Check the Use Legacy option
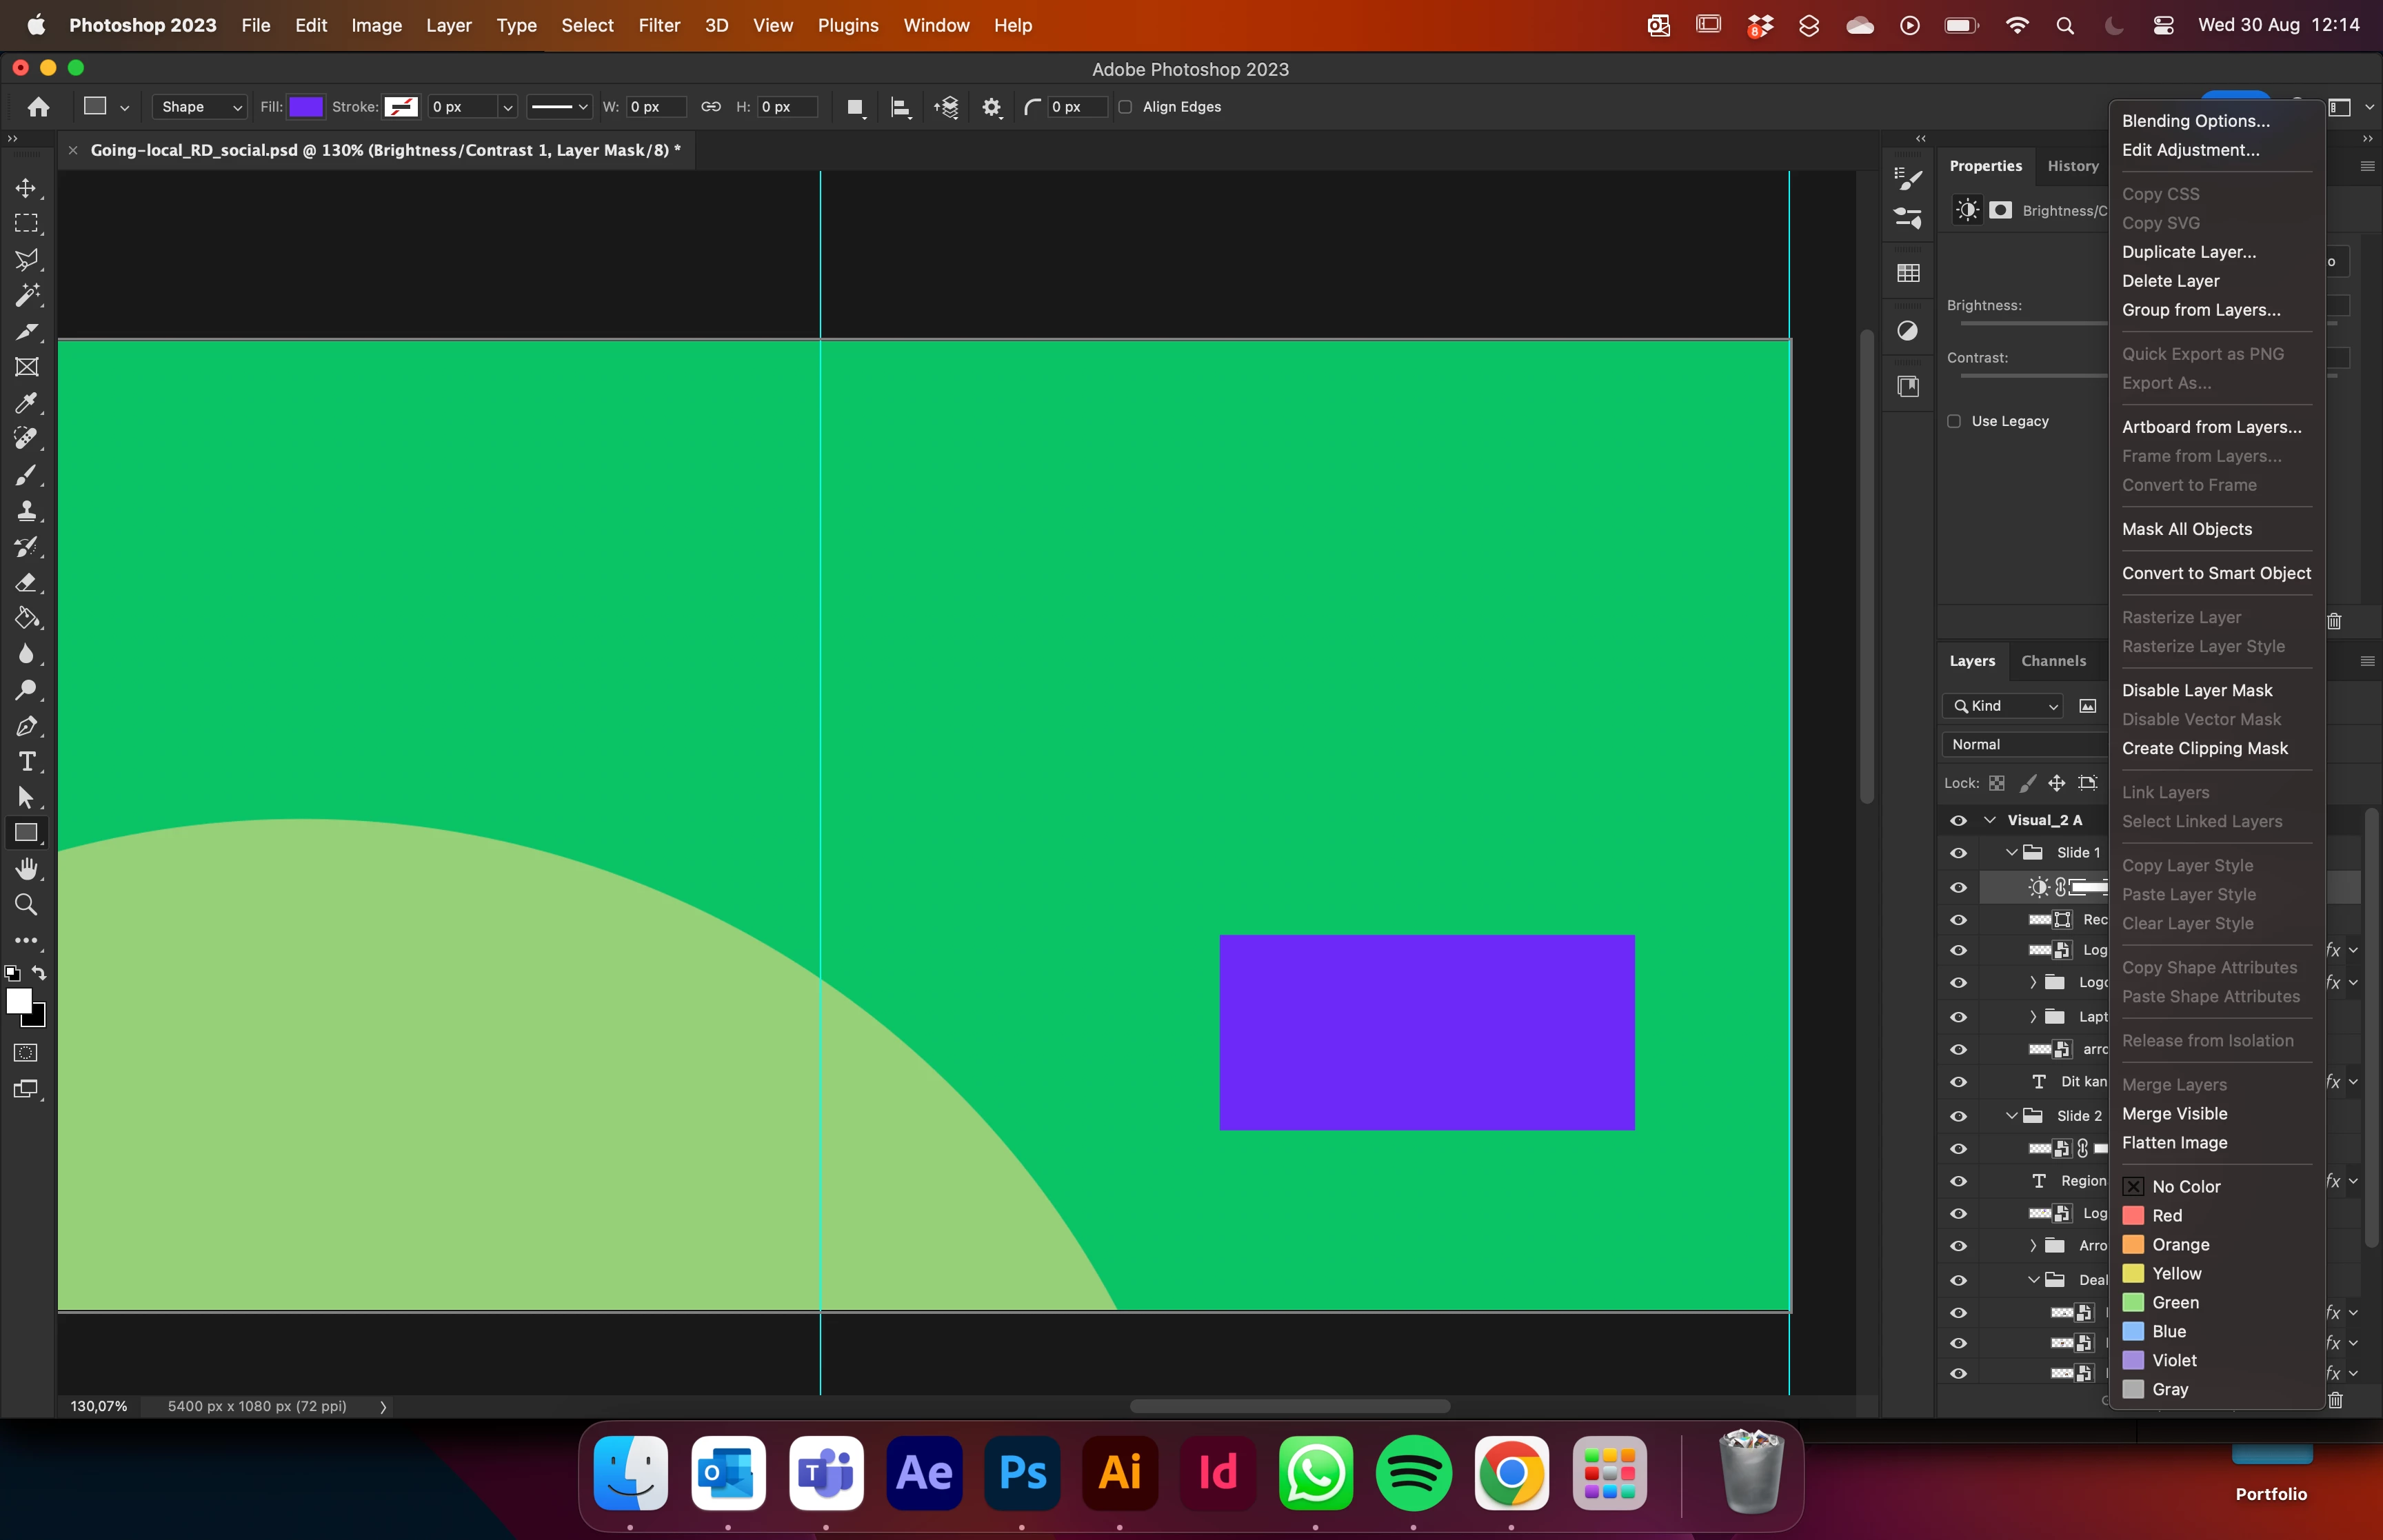This screenshot has width=2383, height=1540. coord(1954,421)
